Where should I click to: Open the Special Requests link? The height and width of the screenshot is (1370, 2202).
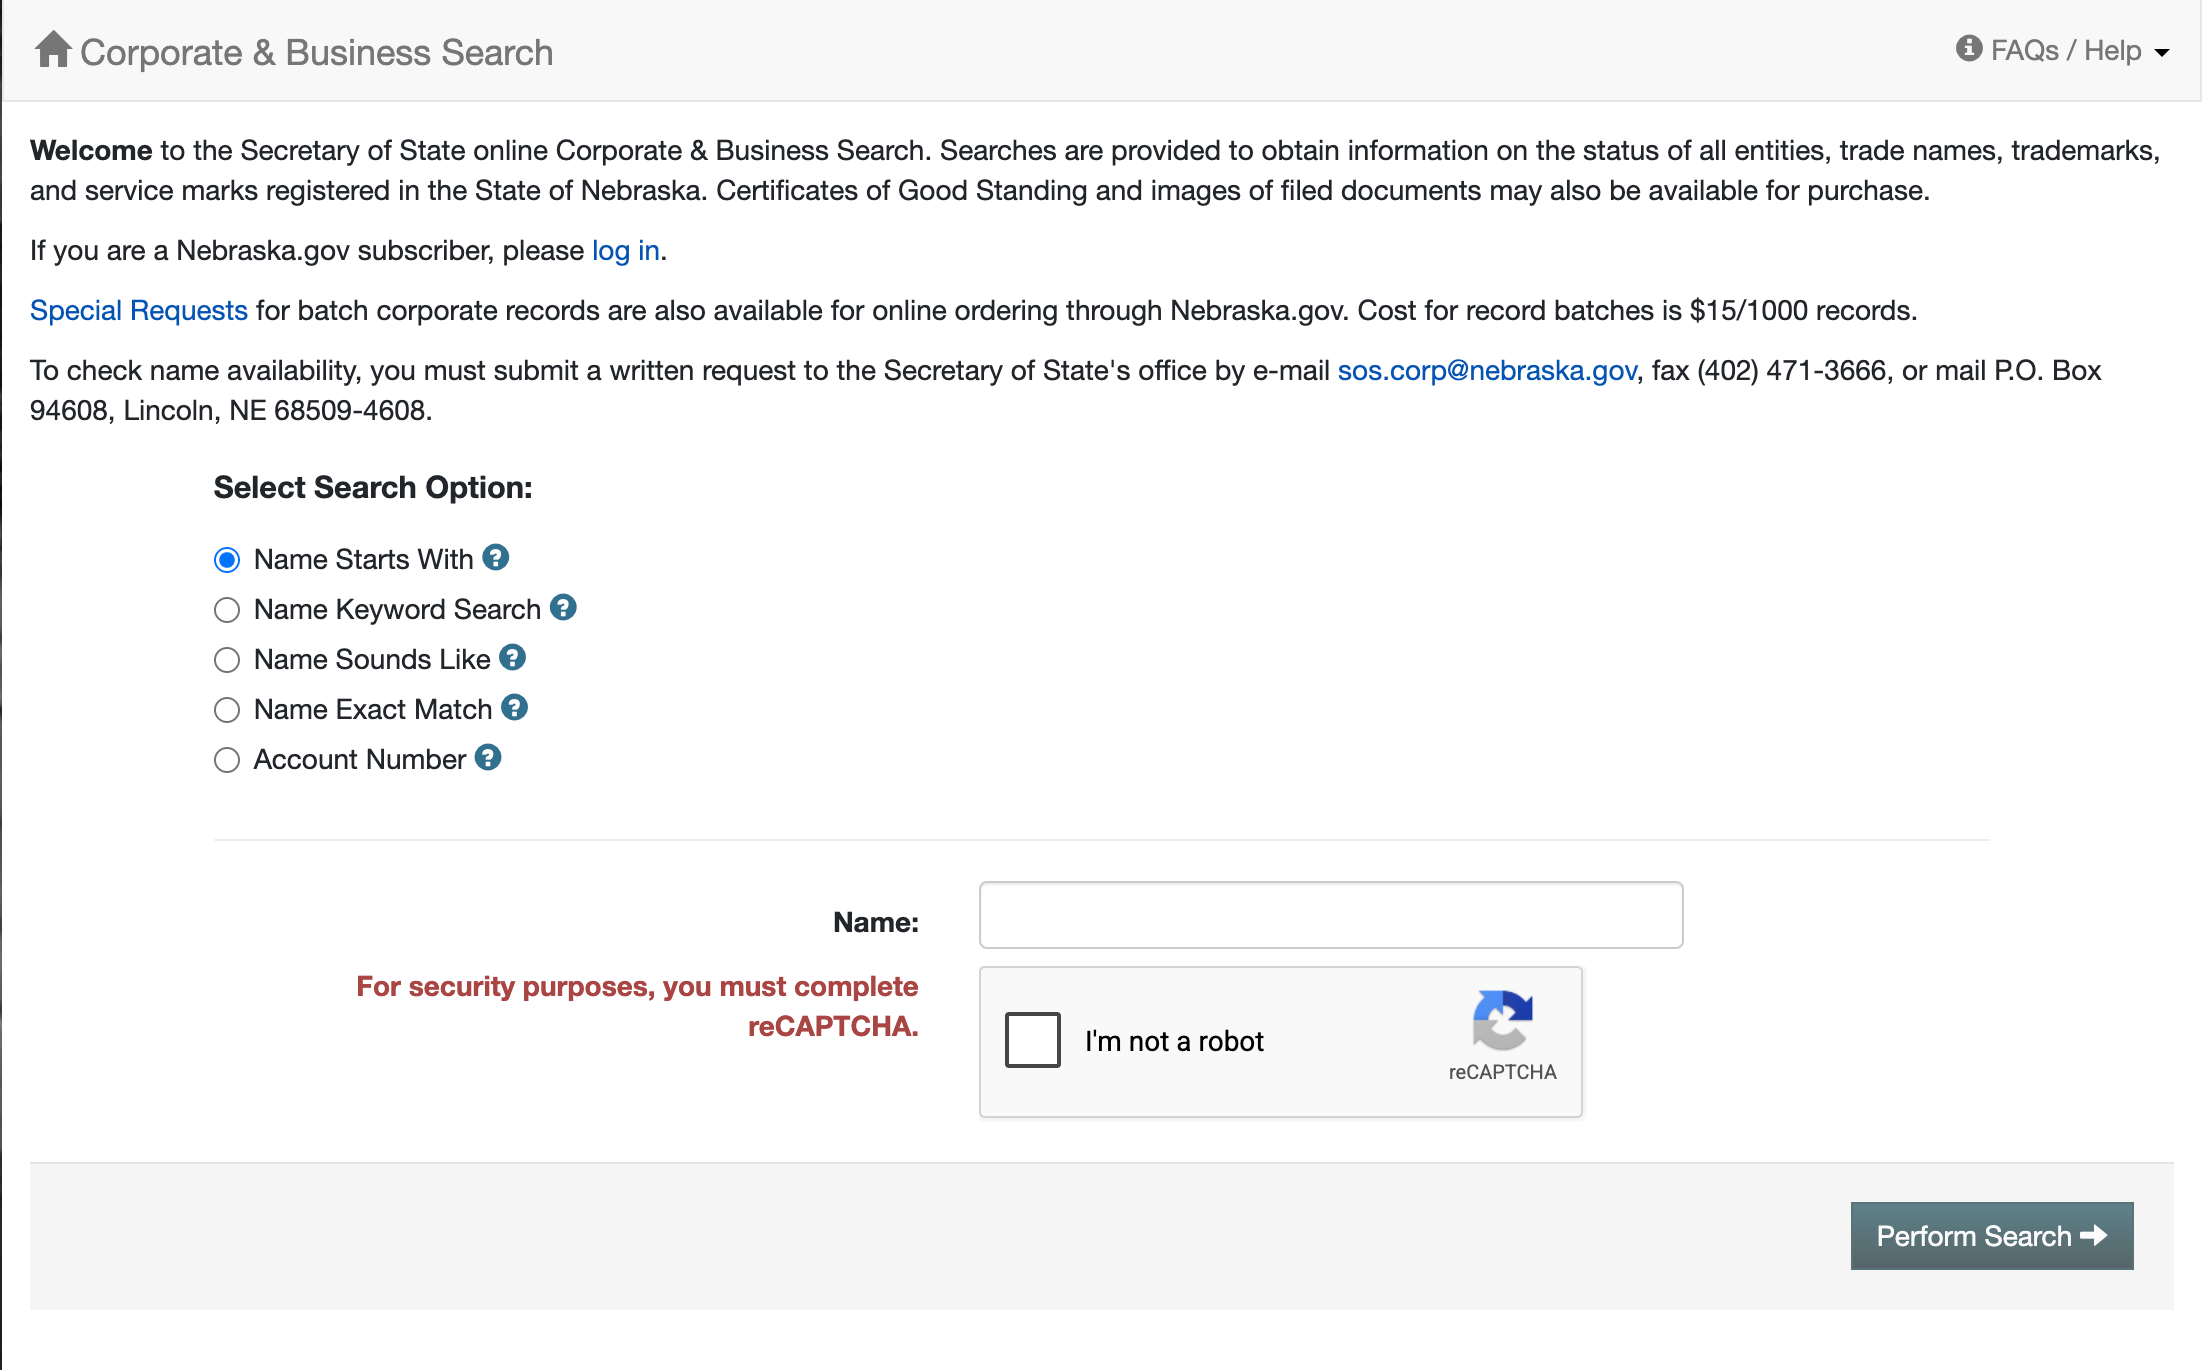139,310
